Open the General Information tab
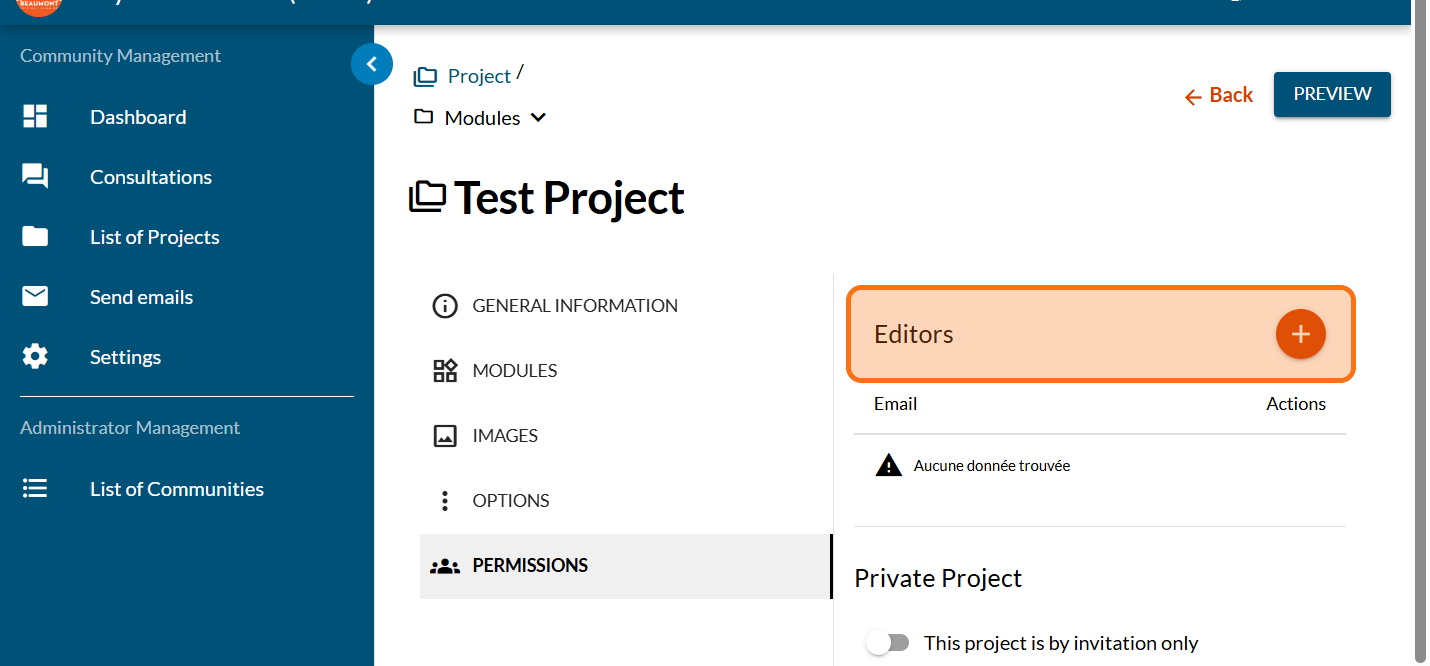Screen dimensions: 1430x666 [x=574, y=306]
